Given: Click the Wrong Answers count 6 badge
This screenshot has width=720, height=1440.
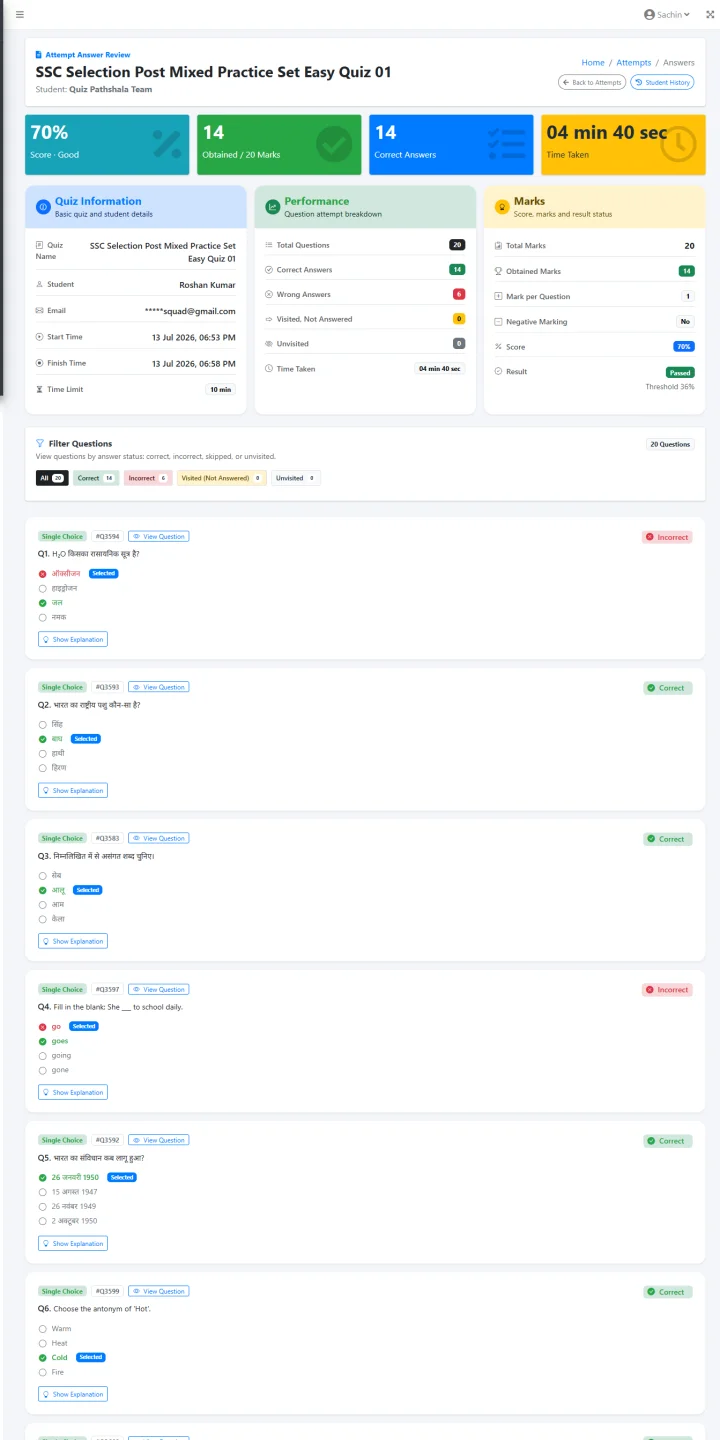Looking at the screenshot, I should click(459, 294).
